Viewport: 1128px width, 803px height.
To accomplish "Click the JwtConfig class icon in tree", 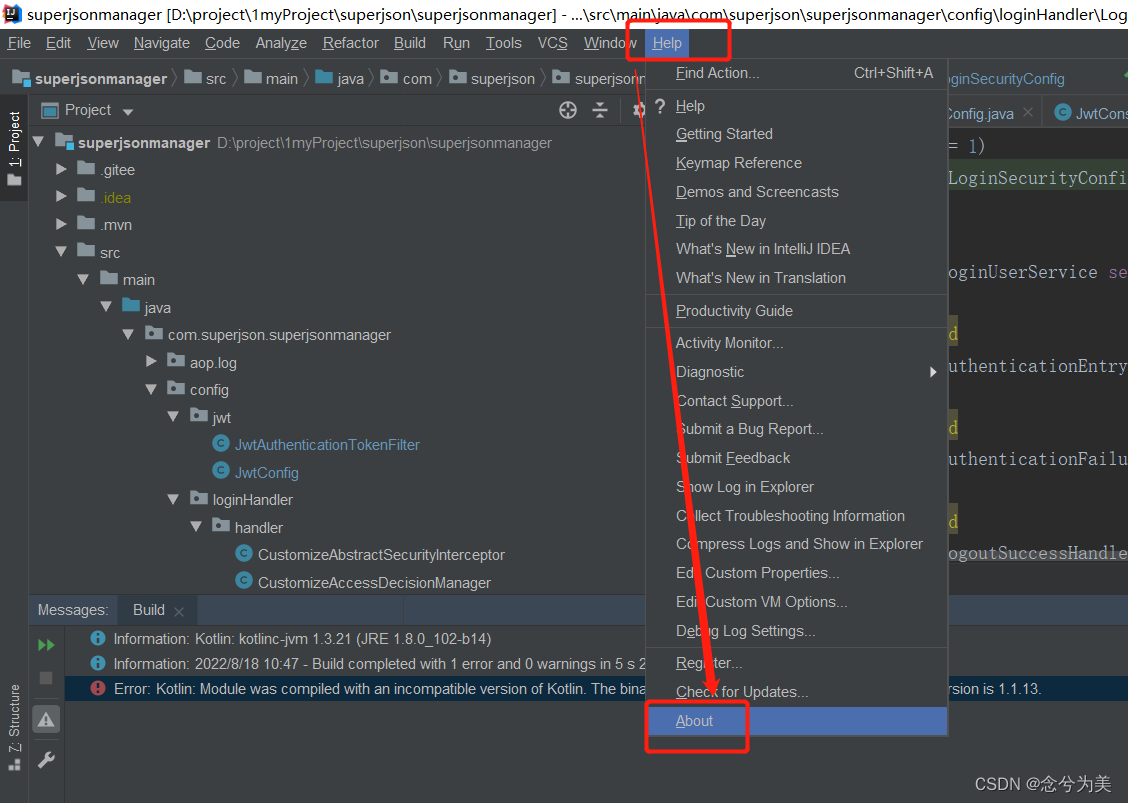I will coord(221,471).
